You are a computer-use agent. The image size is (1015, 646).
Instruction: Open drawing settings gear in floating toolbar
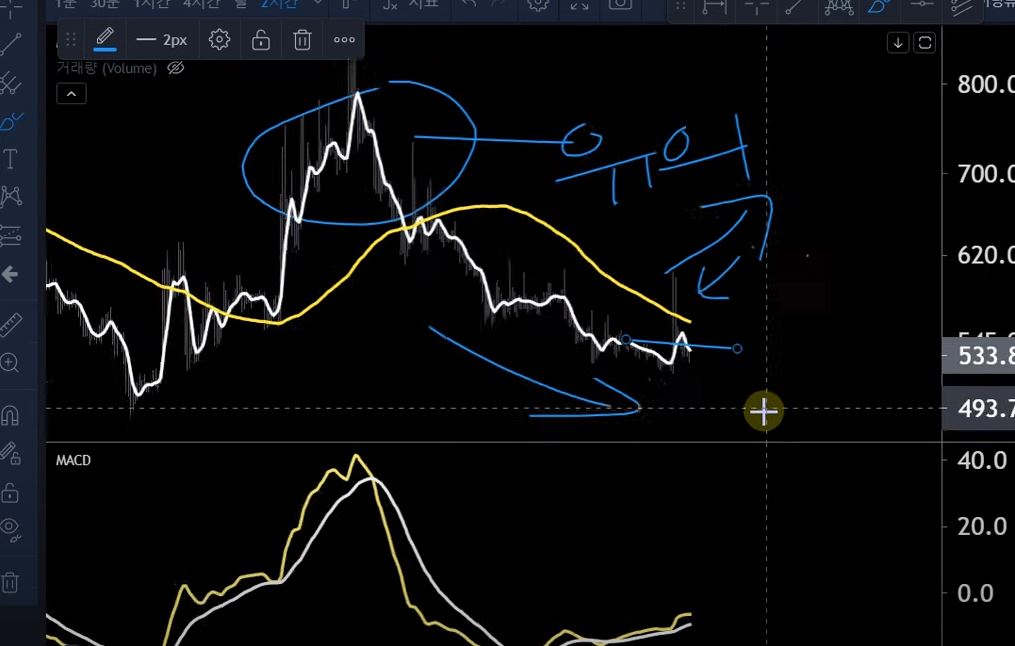point(219,40)
